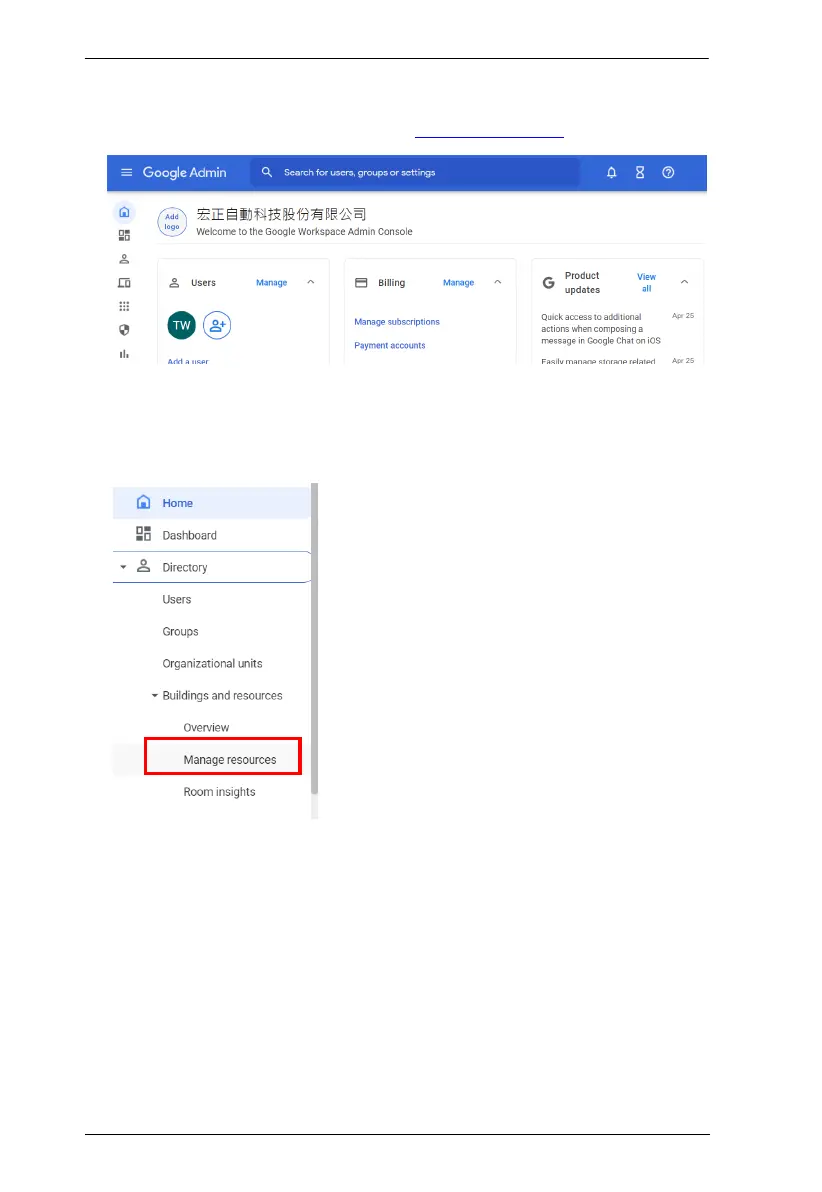Click the search magnifier icon

[267, 173]
